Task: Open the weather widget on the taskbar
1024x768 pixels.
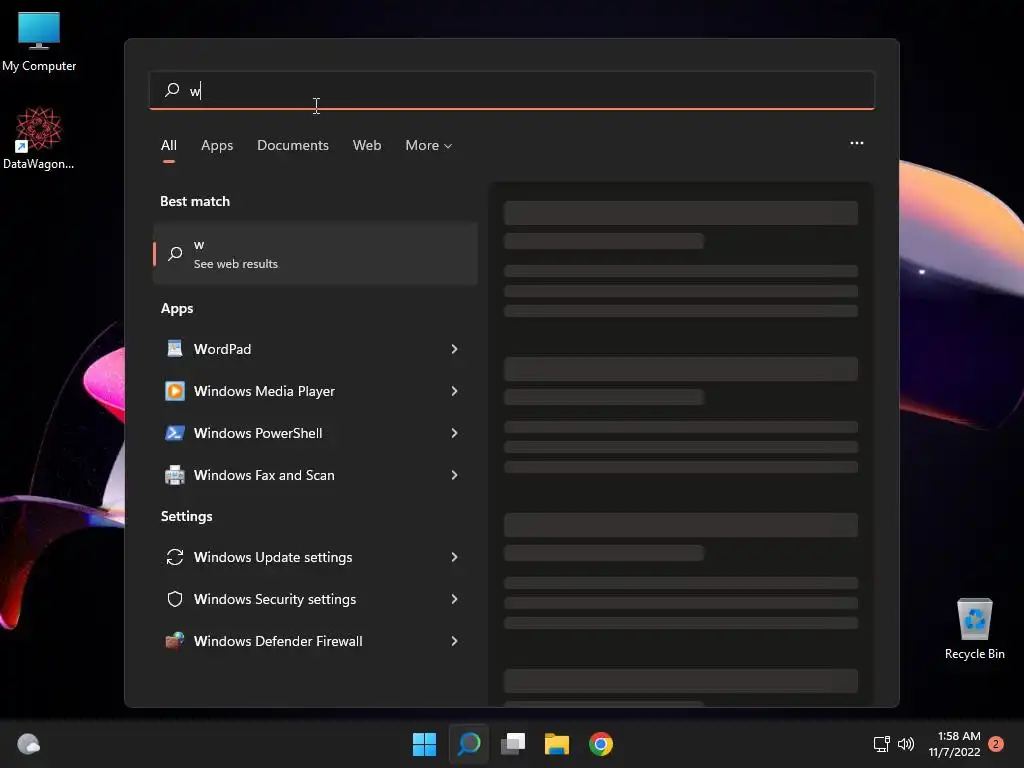Action: tap(29, 744)
